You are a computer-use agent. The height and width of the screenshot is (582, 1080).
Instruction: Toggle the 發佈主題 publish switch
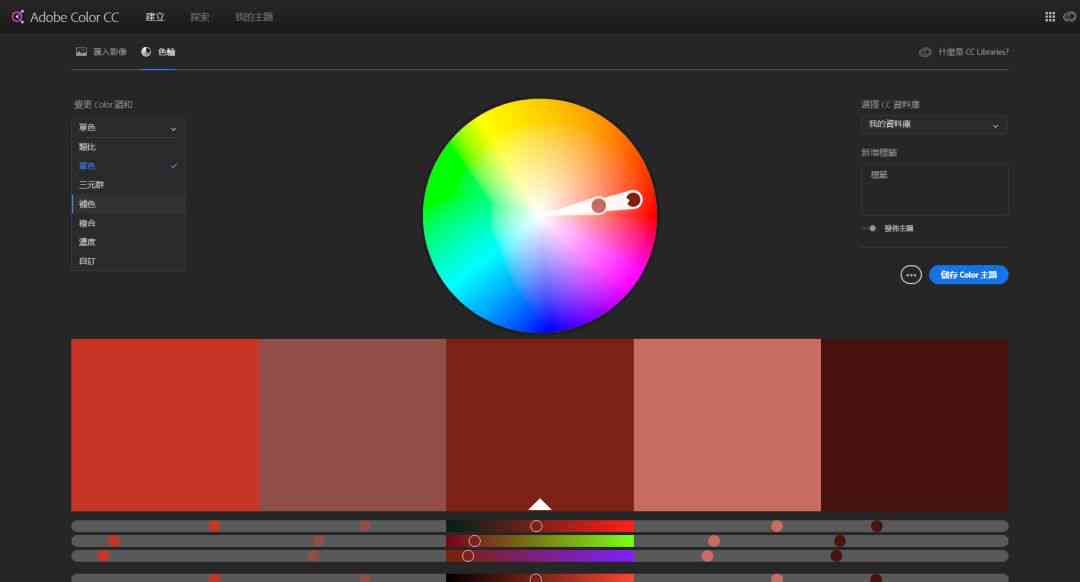pos(869,228)
